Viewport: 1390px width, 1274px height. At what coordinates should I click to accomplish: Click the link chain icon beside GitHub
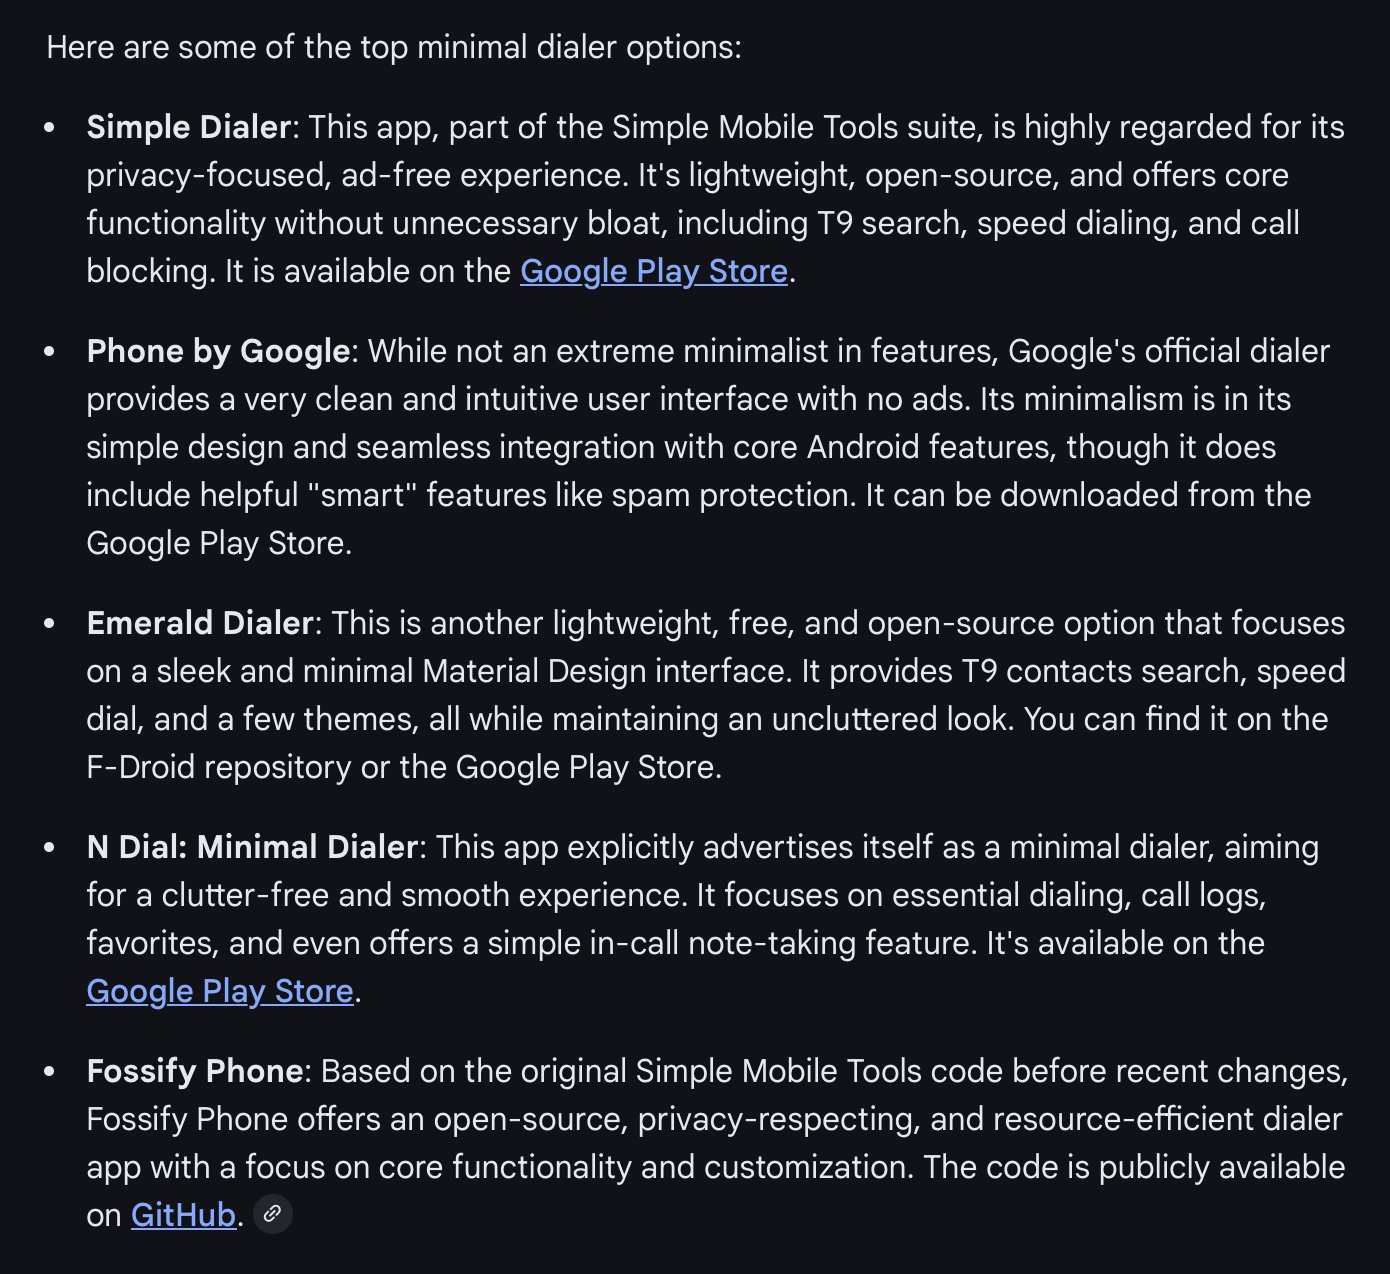(x=272, y=1214)
